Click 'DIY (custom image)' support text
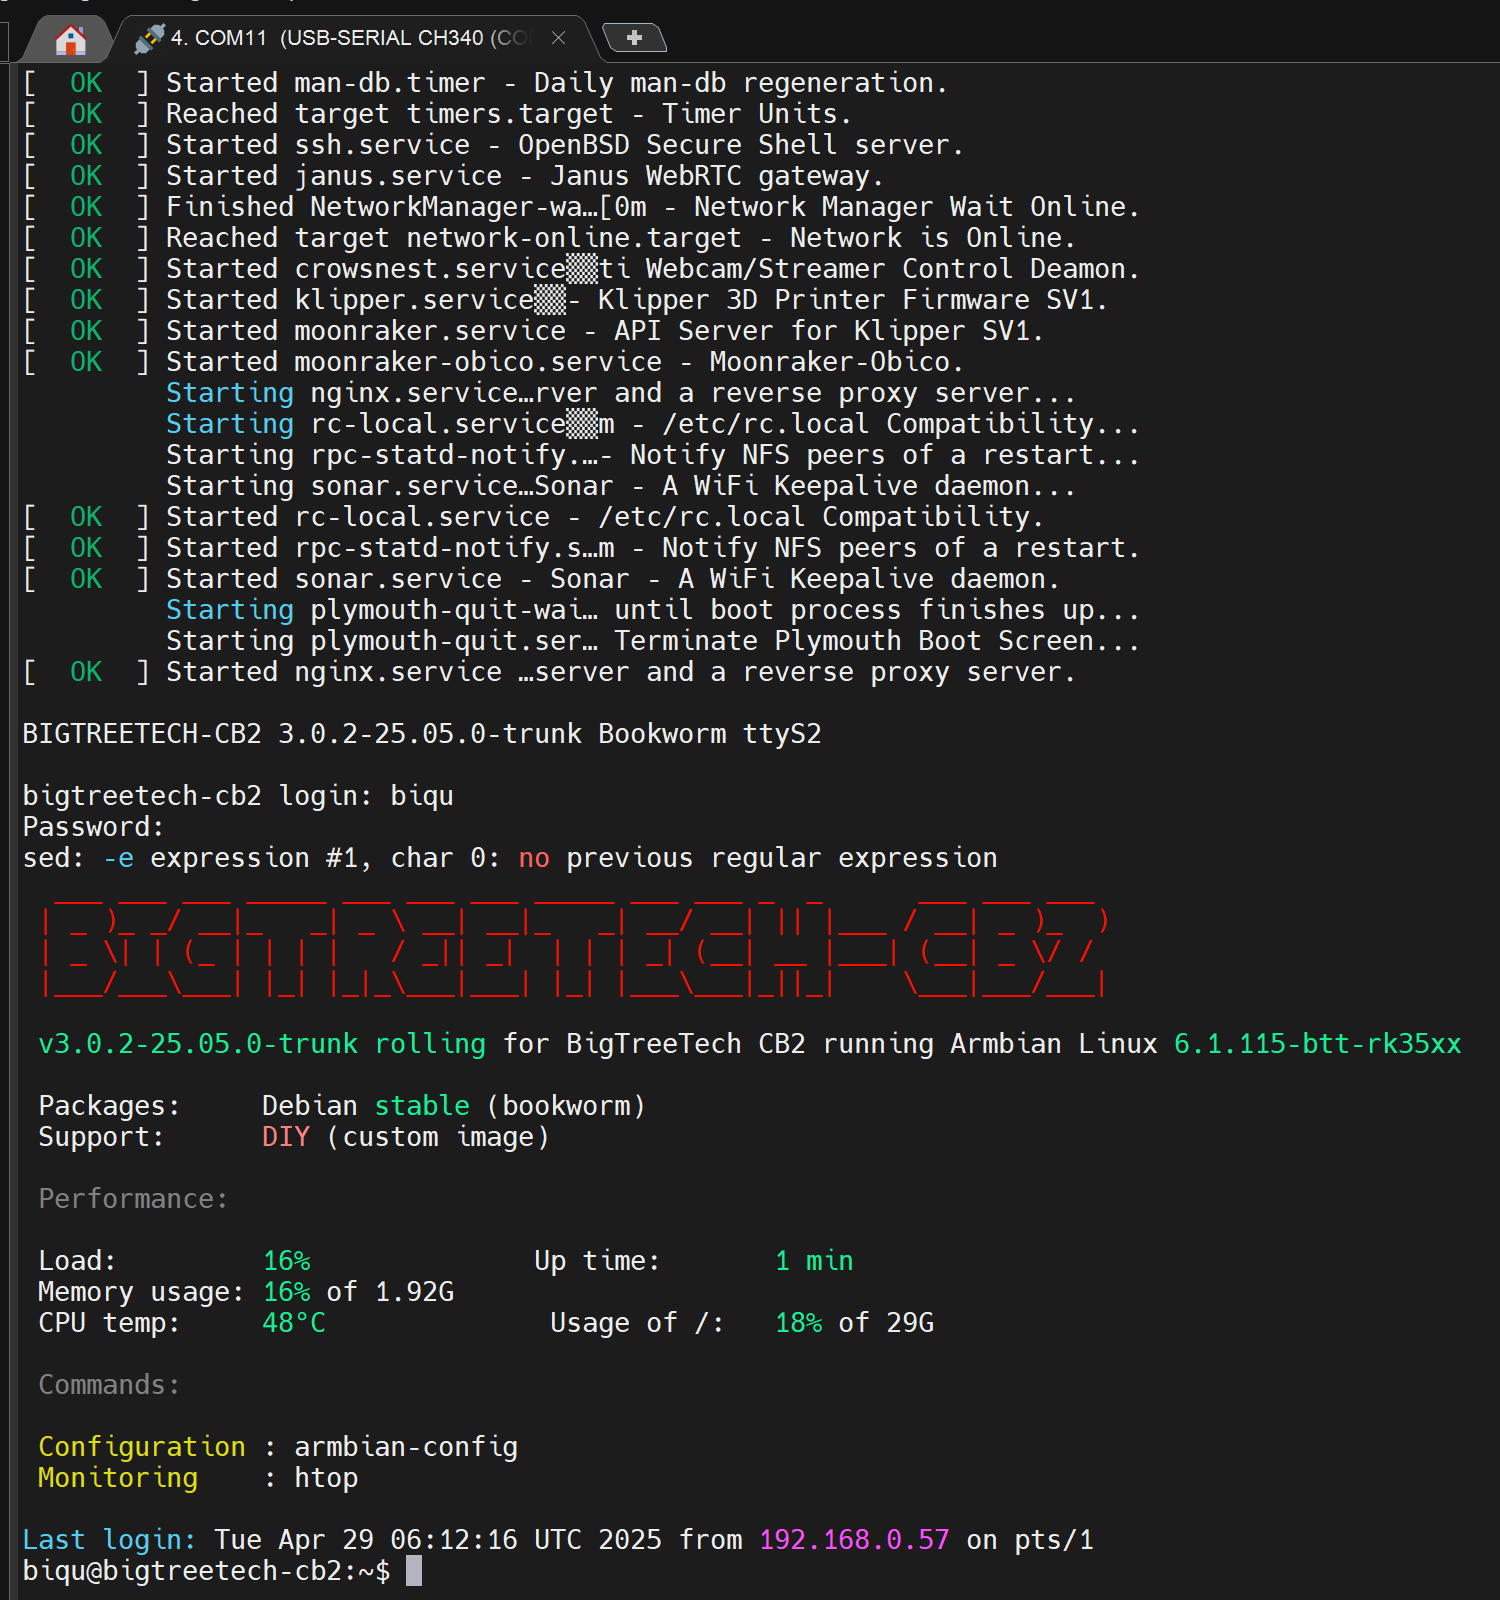The height and width of the screenshot is (1600, 1500). (x=406, y=1137)
